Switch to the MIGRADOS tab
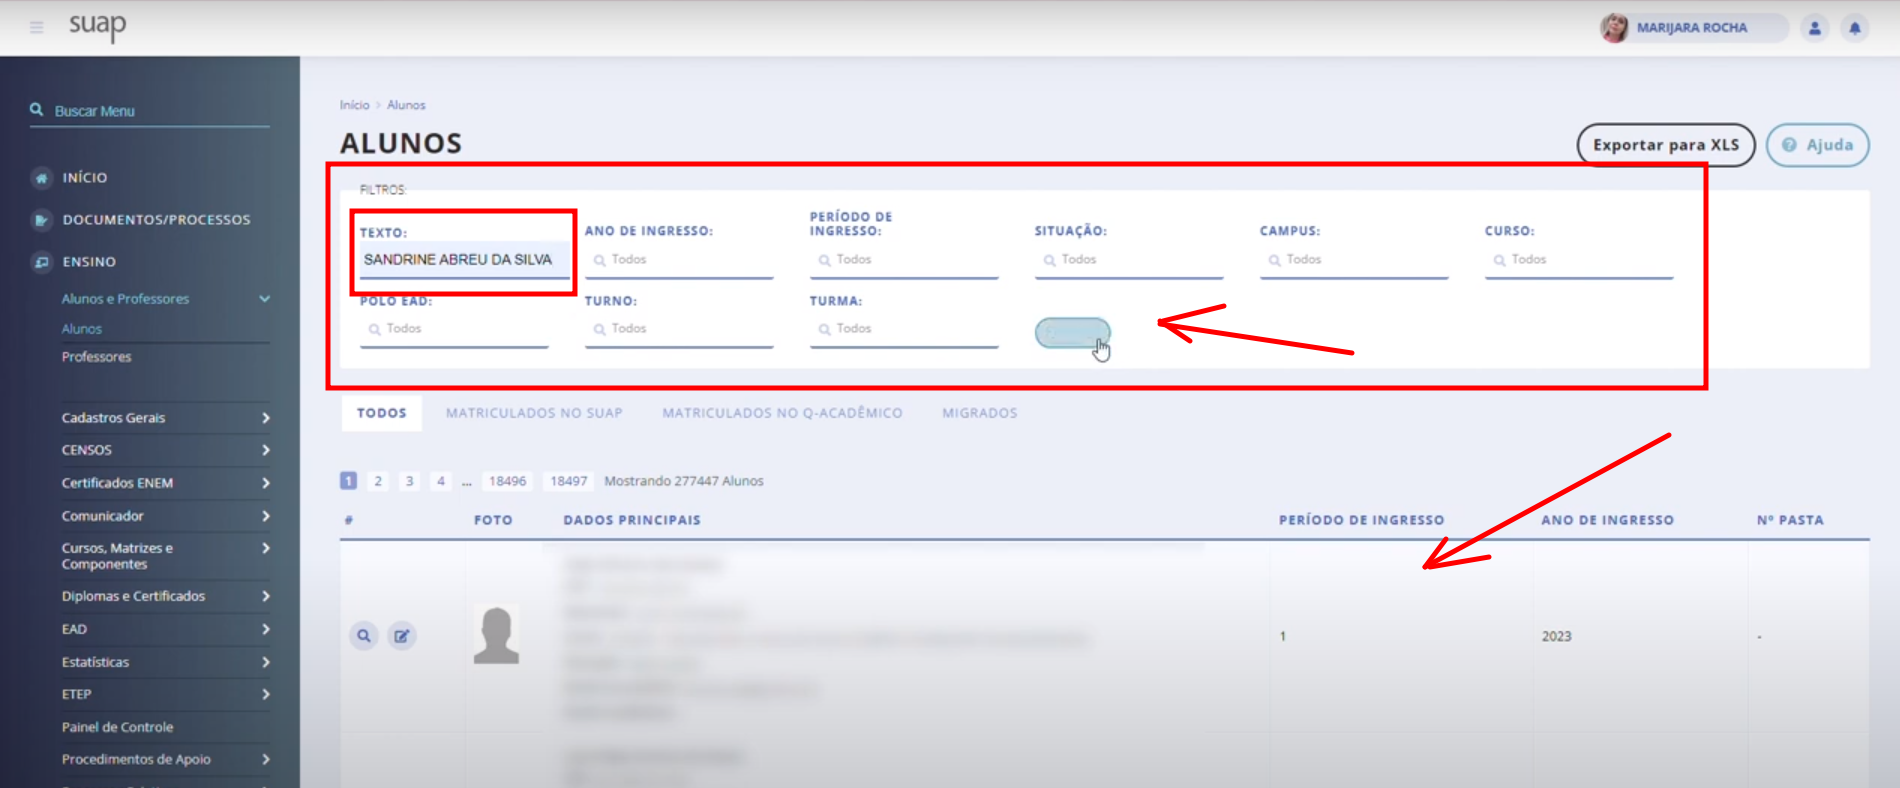This screenshot has width=1900, height=788. (980, 413)
